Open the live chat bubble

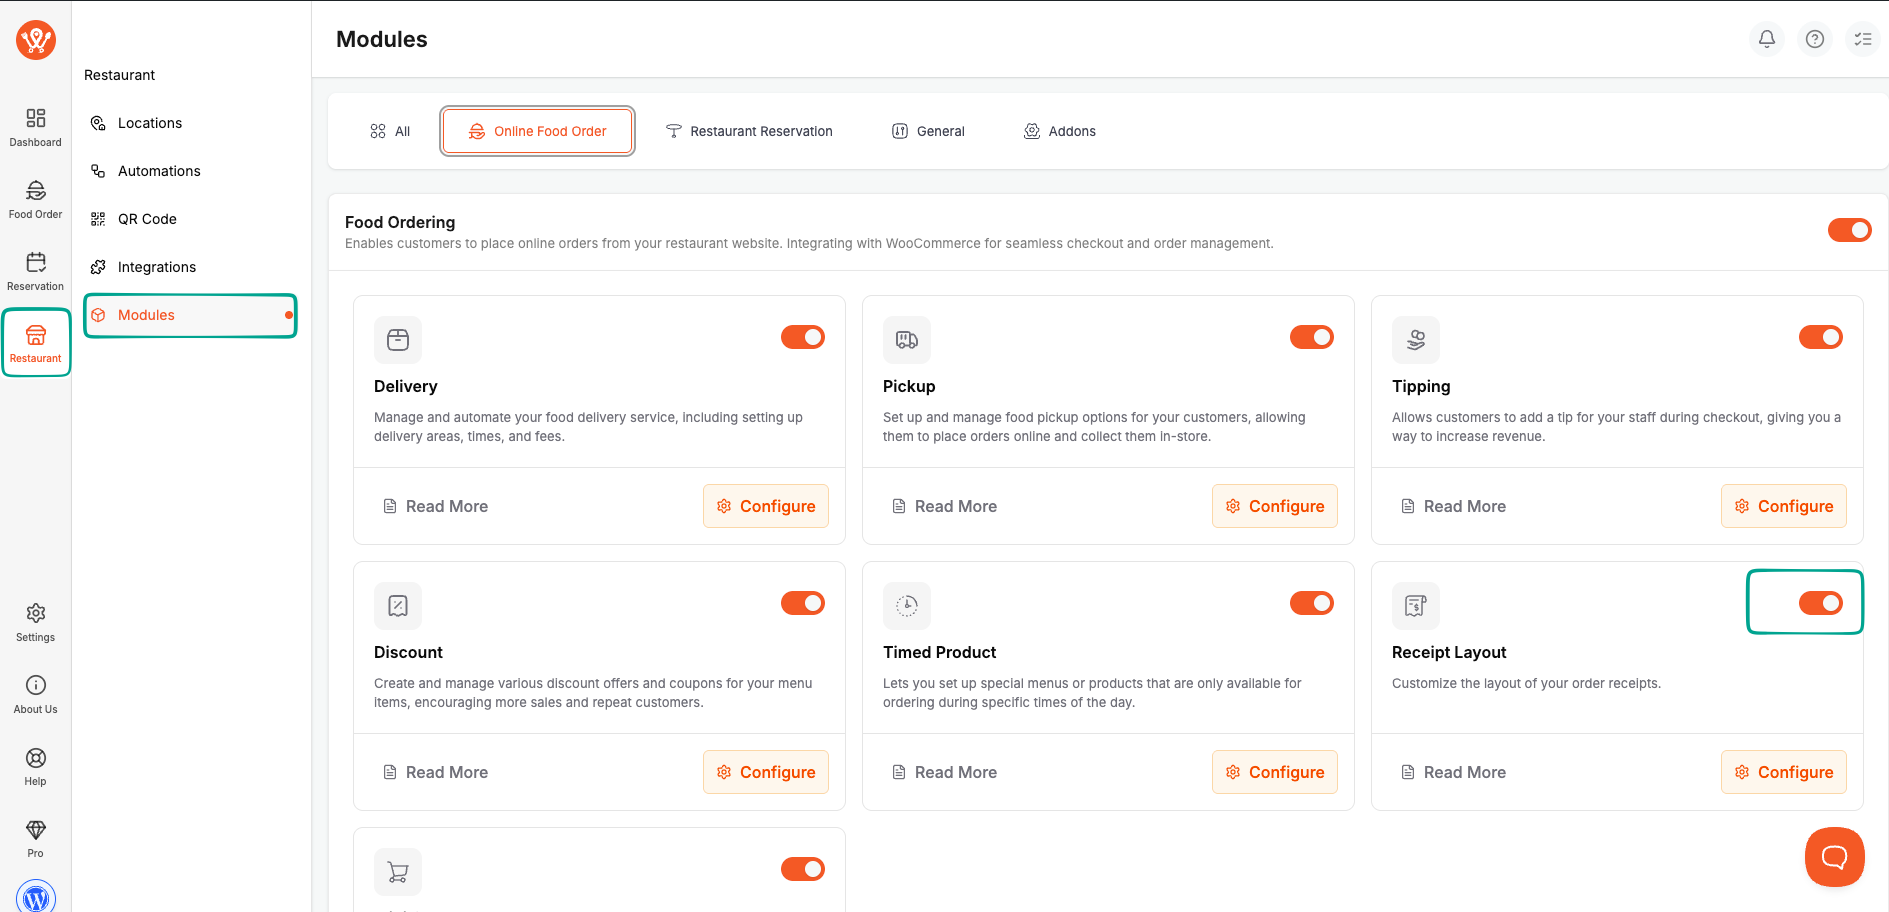click(x=1834, y=856)
